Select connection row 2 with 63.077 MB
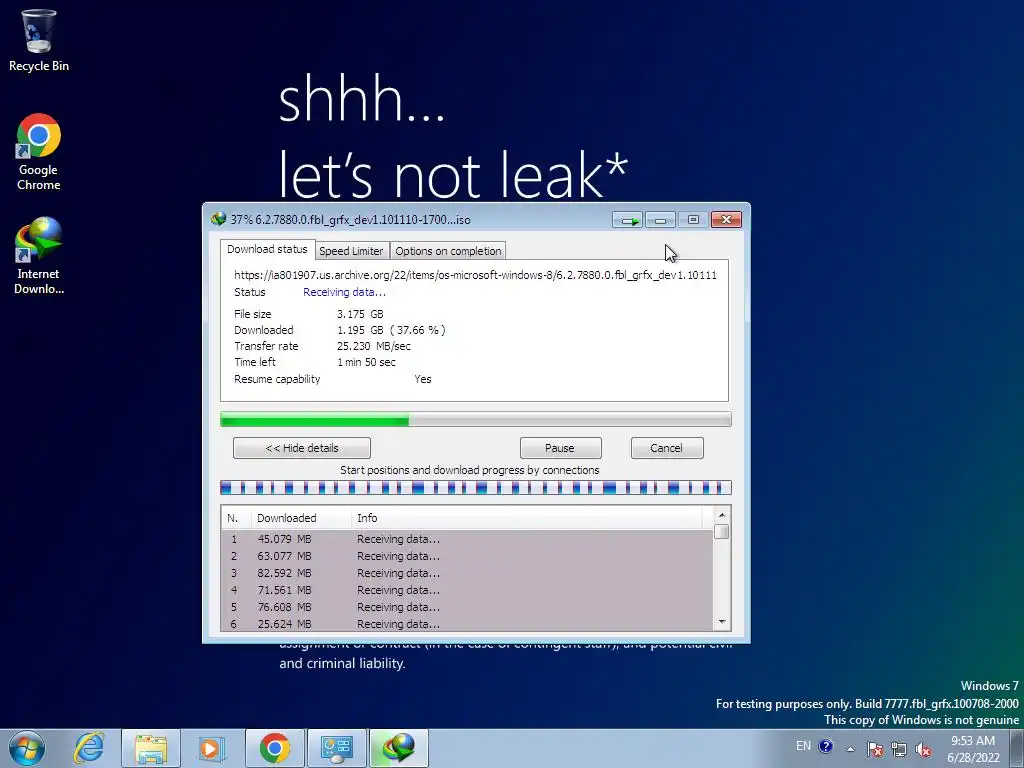The width and height of the screenshot is (1024, 768). 468,556
